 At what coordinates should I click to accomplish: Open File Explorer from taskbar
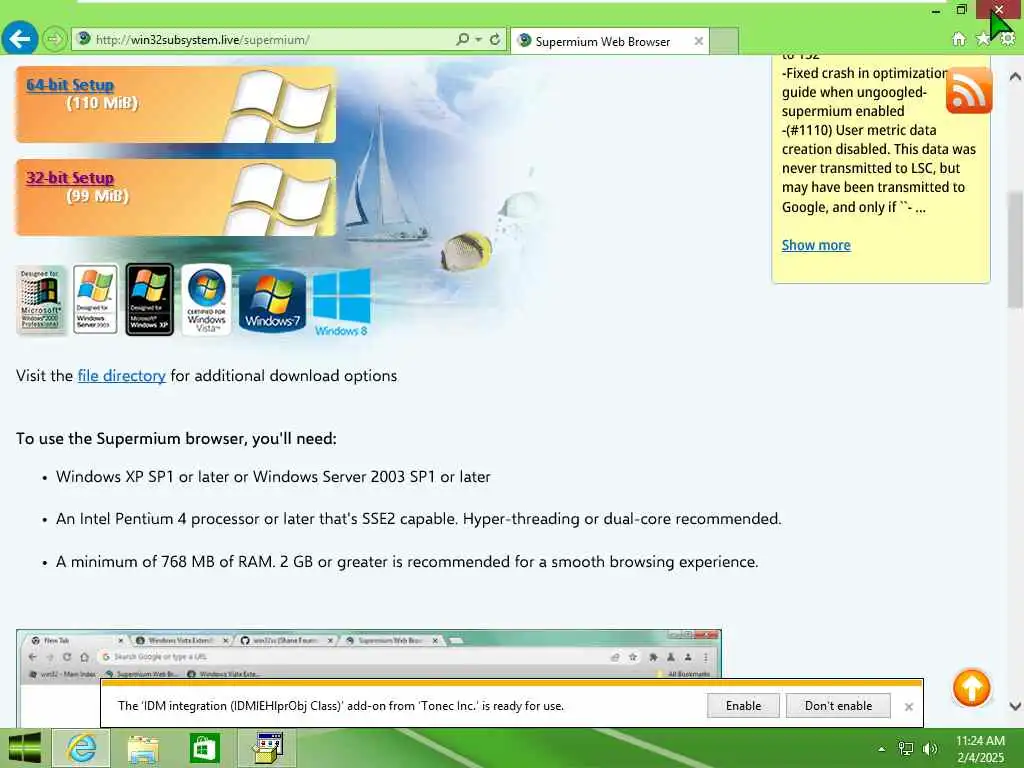(x=142, y=748)
